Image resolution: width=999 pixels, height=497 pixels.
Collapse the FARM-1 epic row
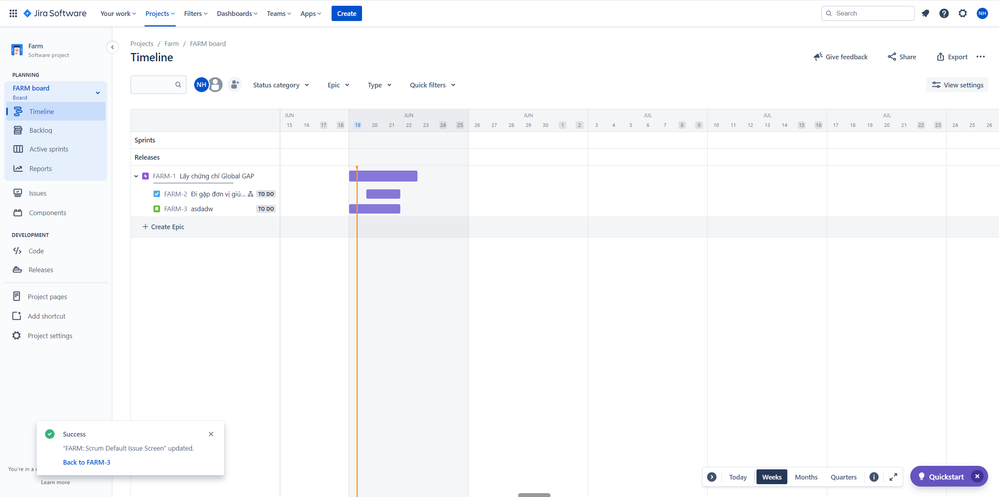click(x=136, y=176)
